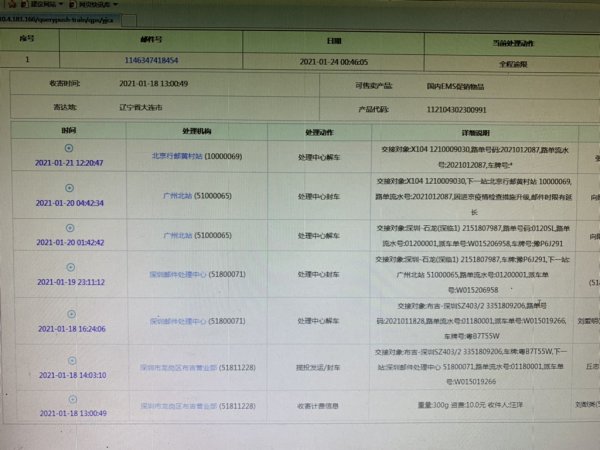Click the blank new tab button
This screenshot has height=450, width=600.
tap(129, 21)
